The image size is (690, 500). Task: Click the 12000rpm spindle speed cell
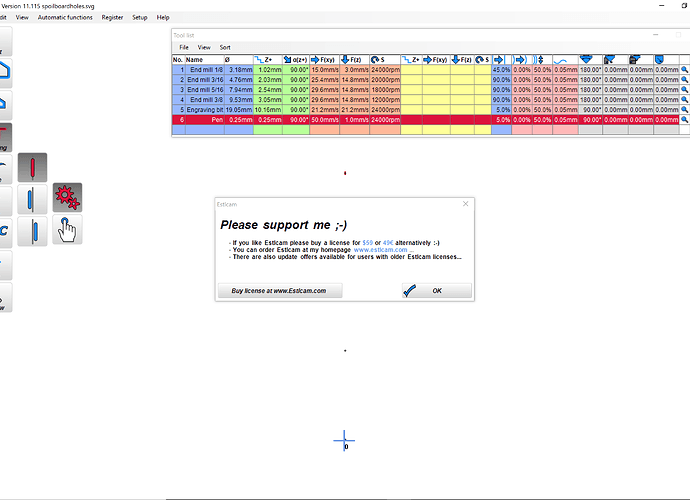point(385,99)
